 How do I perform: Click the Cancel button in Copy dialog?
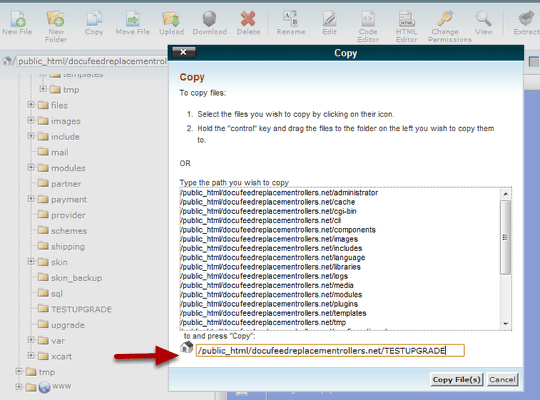click(x=502, y=380)
